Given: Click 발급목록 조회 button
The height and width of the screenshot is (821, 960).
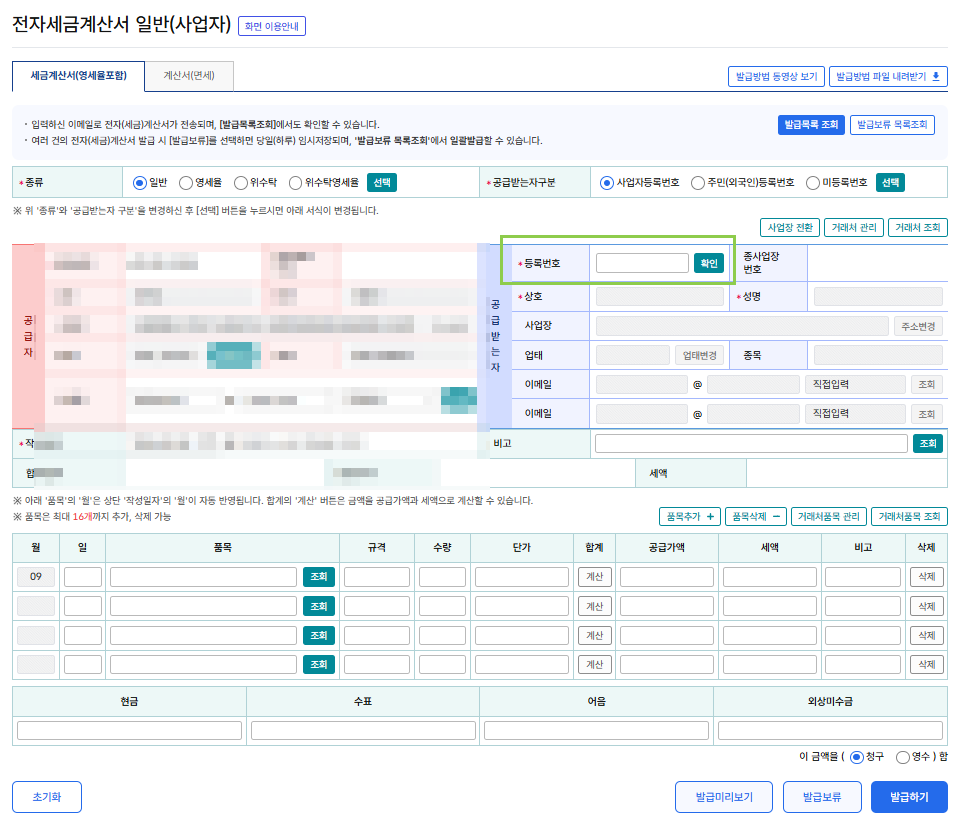Looking at the screenshot, I should pyautogui.click(x=811, y=125).
